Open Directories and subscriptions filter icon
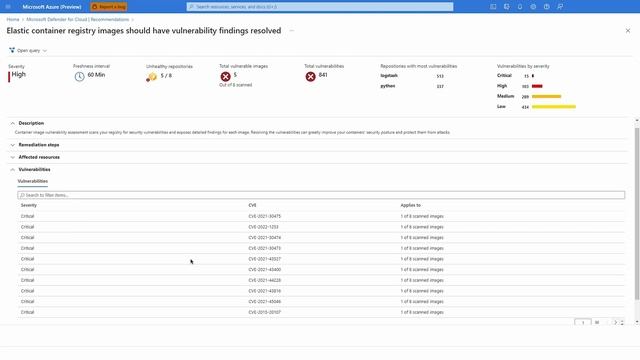The height and width of the screenshot is (360, 640). pos(507,7)
